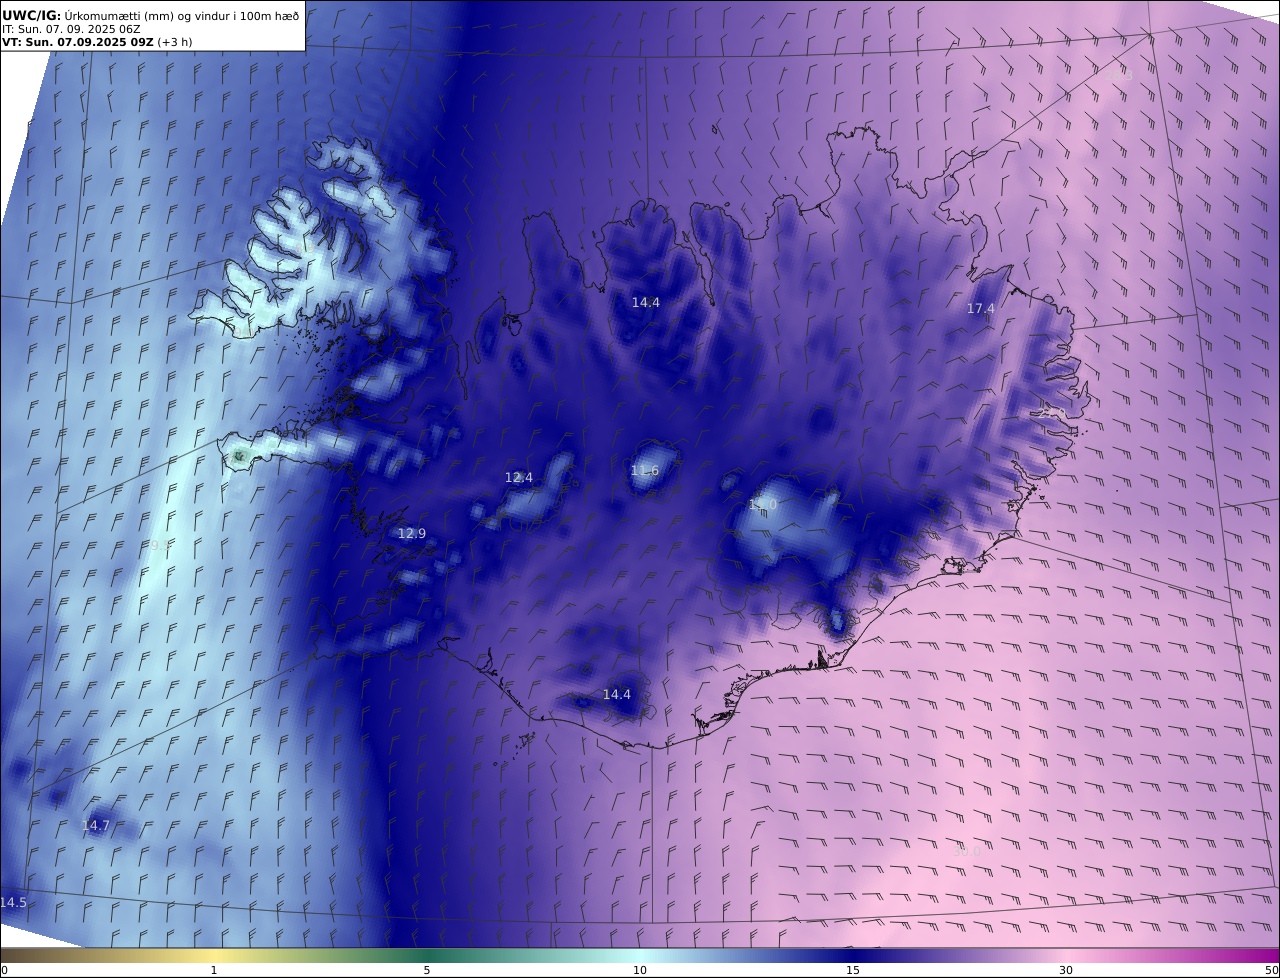Pick the pink colorbar segment above tick 30
The image size is (1280, 978).
[x=1066, y=955]
